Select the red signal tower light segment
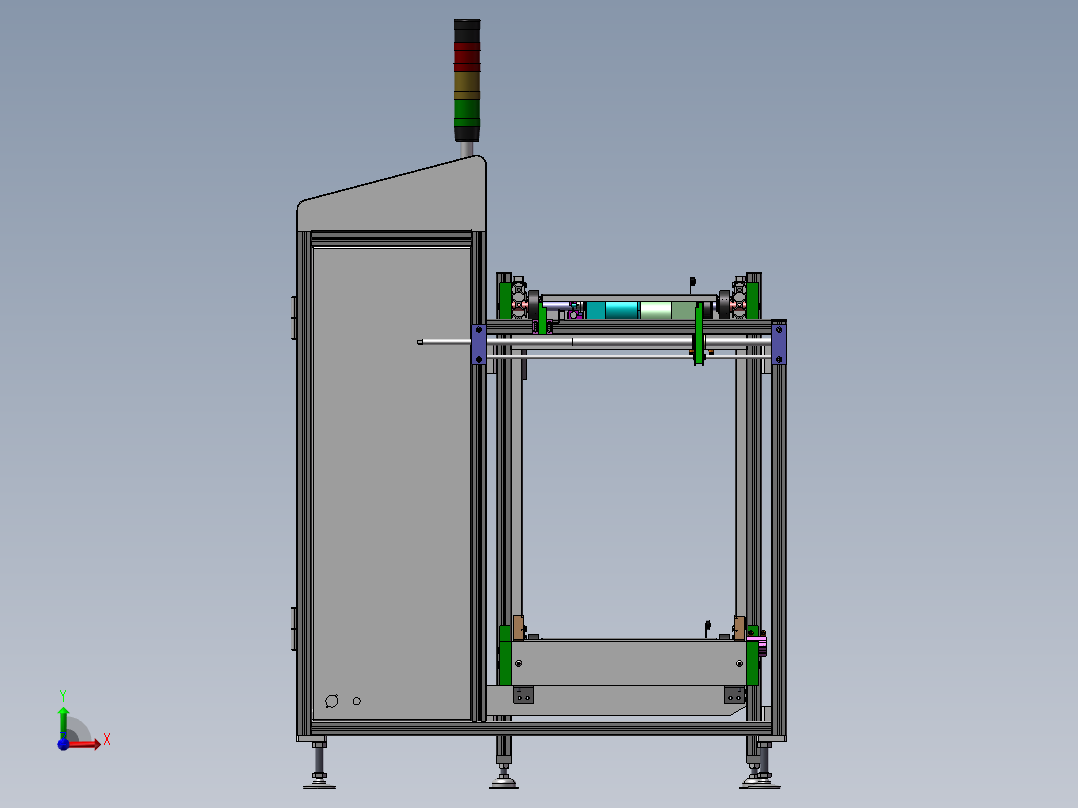 (x=466, y=55)
